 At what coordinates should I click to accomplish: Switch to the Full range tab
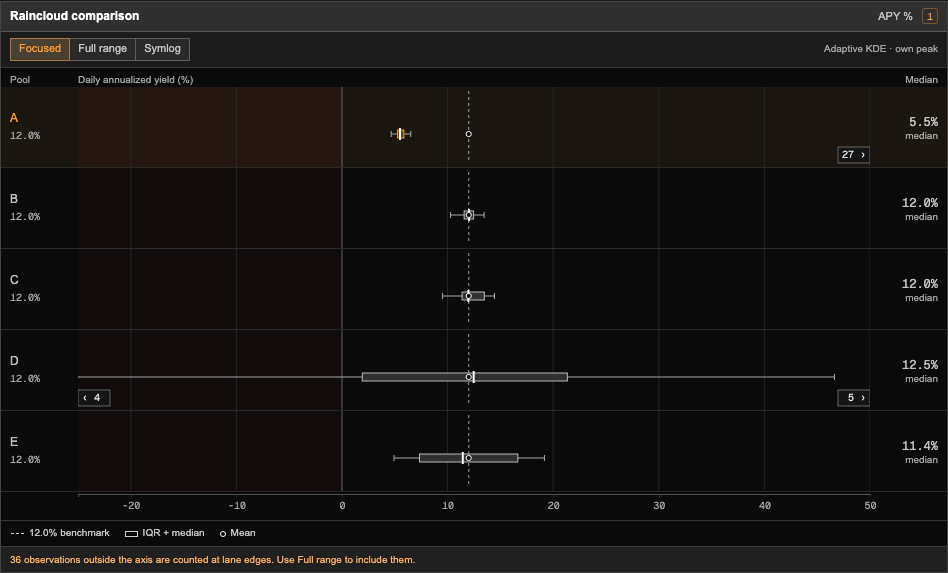pos(103,49)
